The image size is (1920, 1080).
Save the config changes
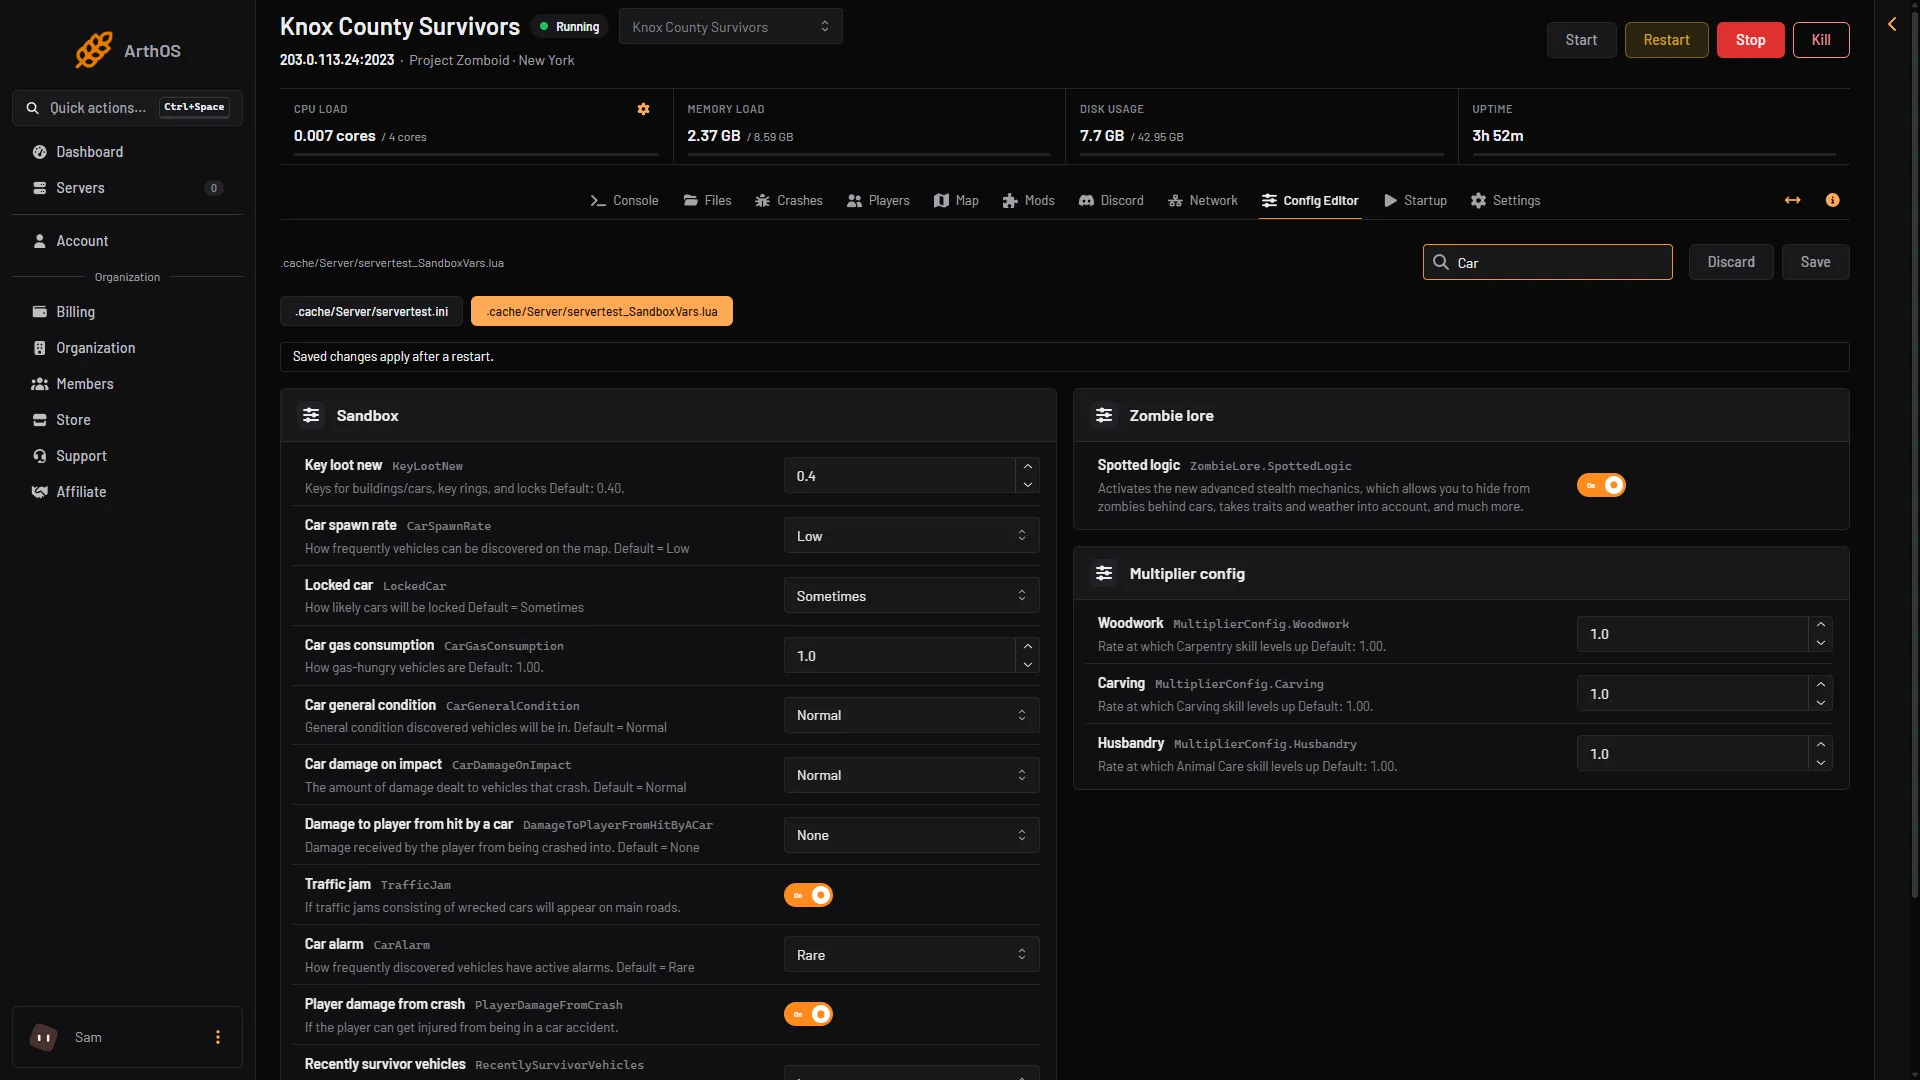(1815, 262)
